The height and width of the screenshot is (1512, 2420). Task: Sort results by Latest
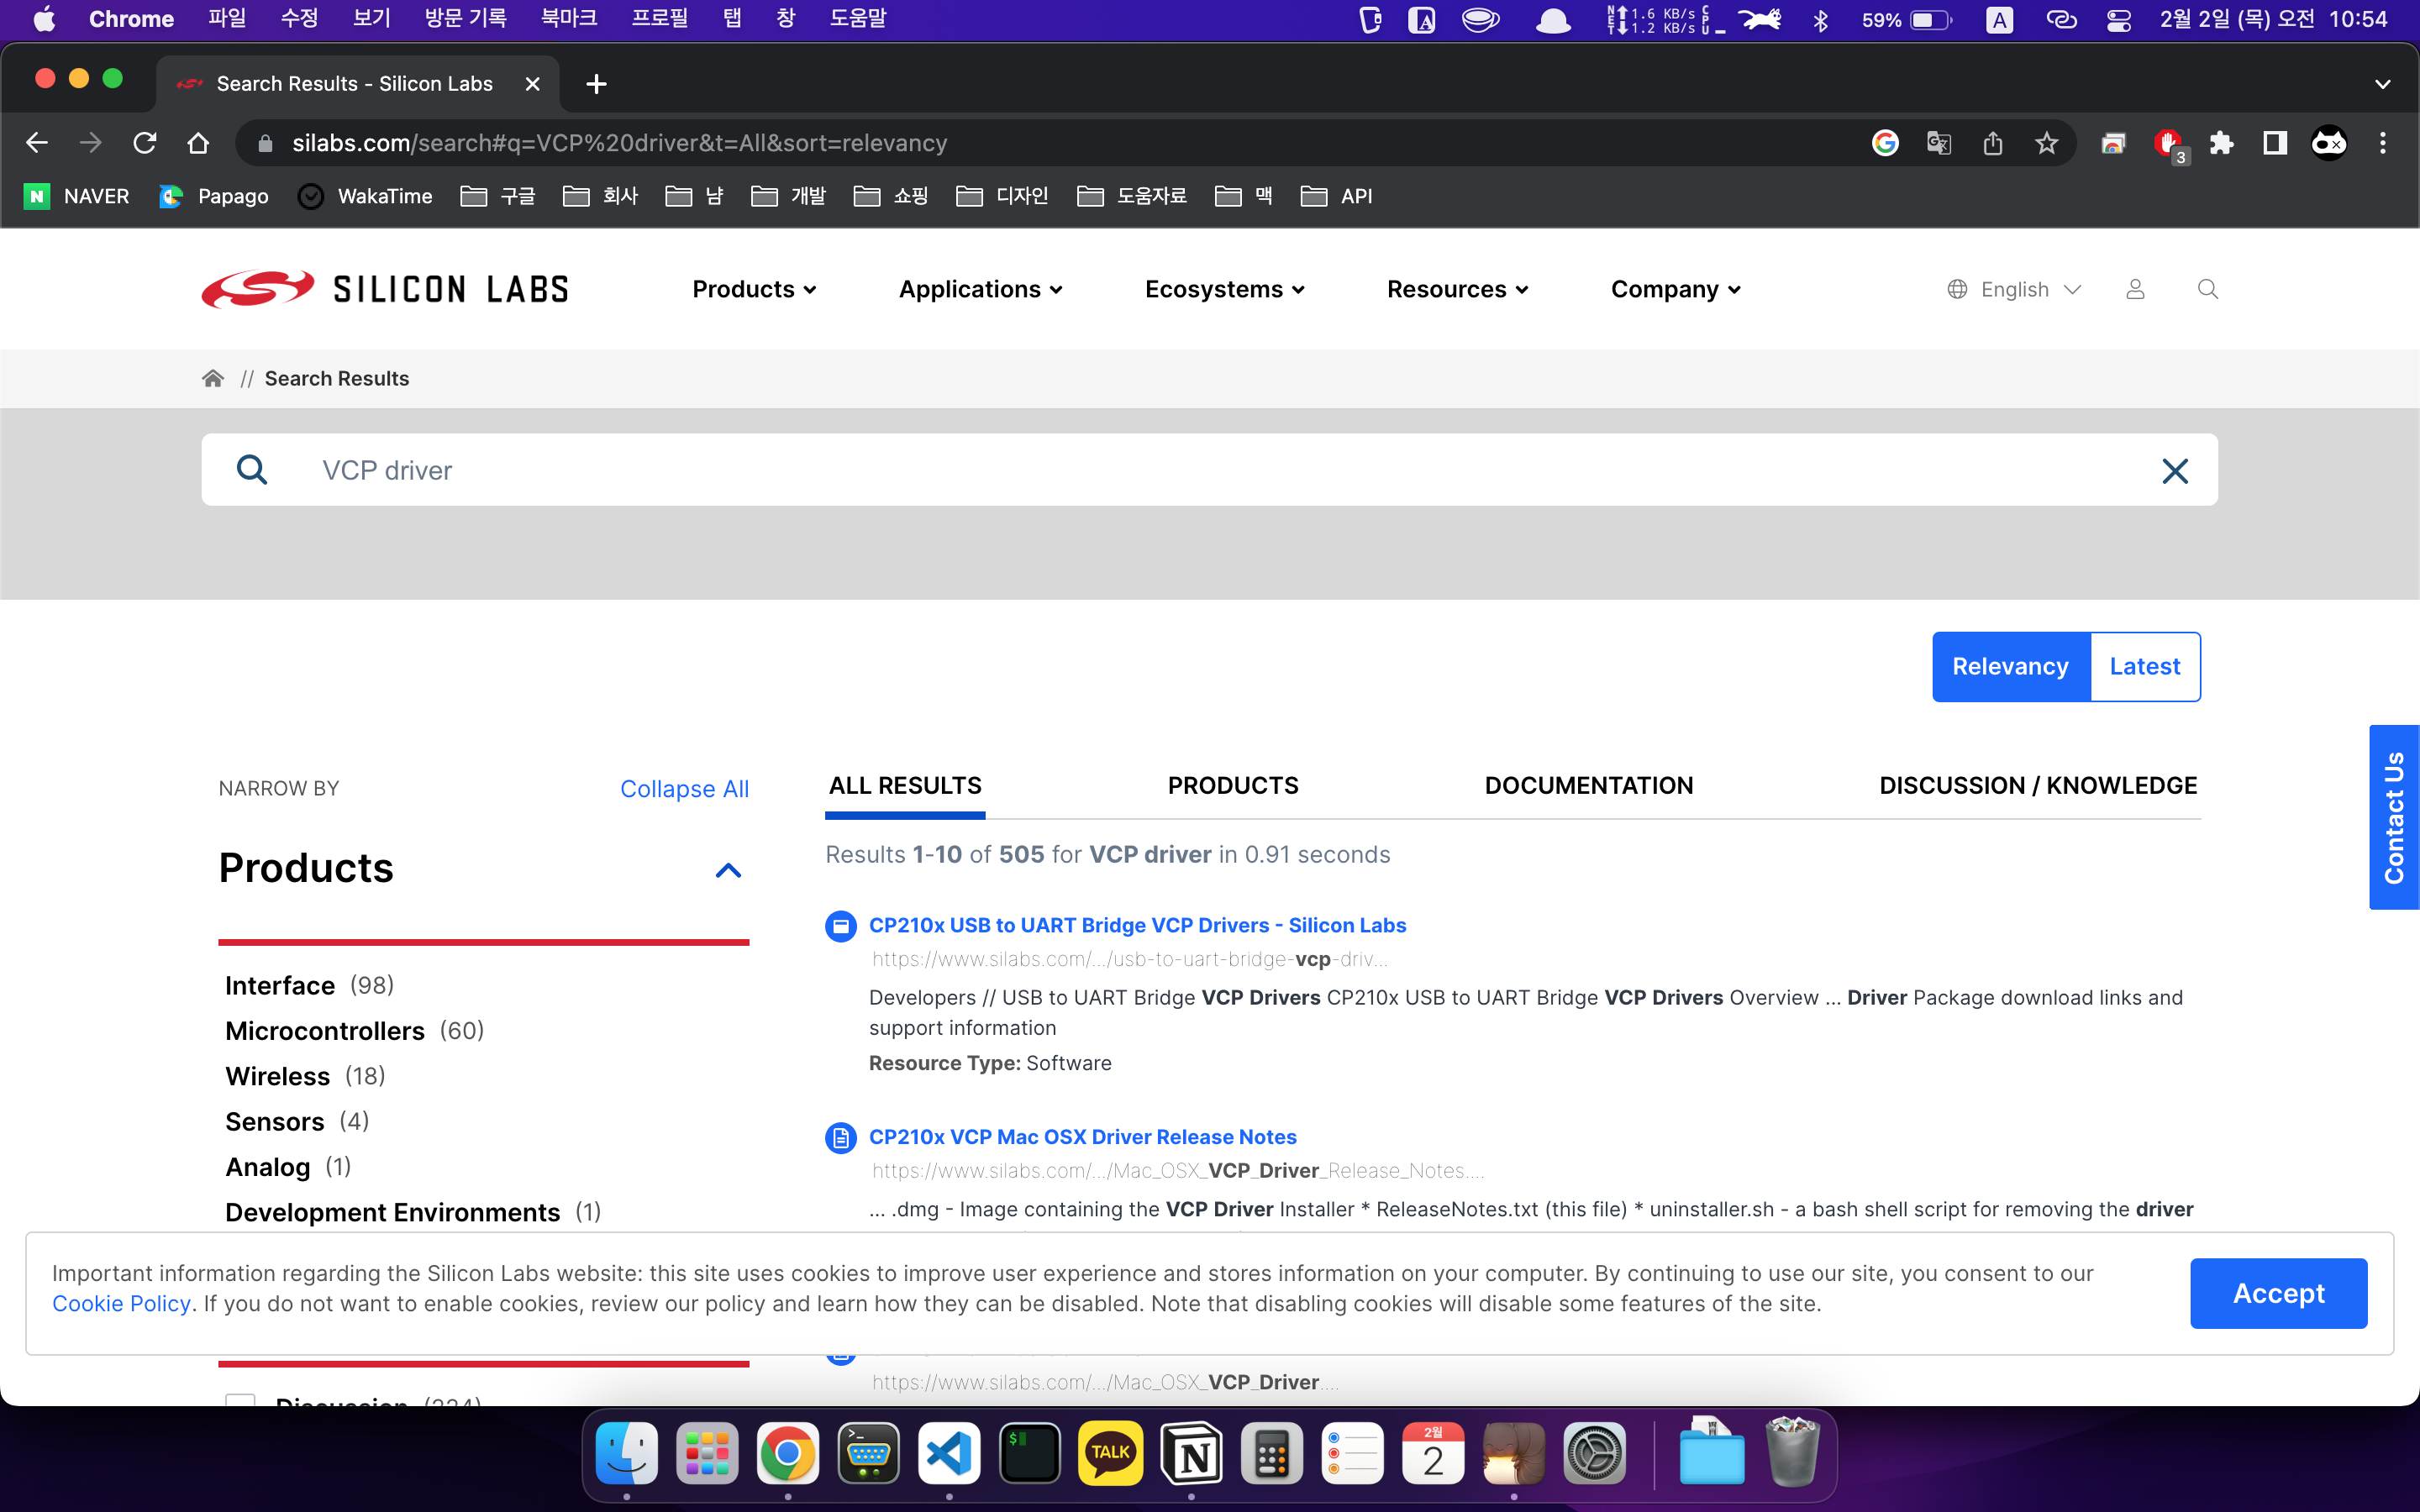2144,666
